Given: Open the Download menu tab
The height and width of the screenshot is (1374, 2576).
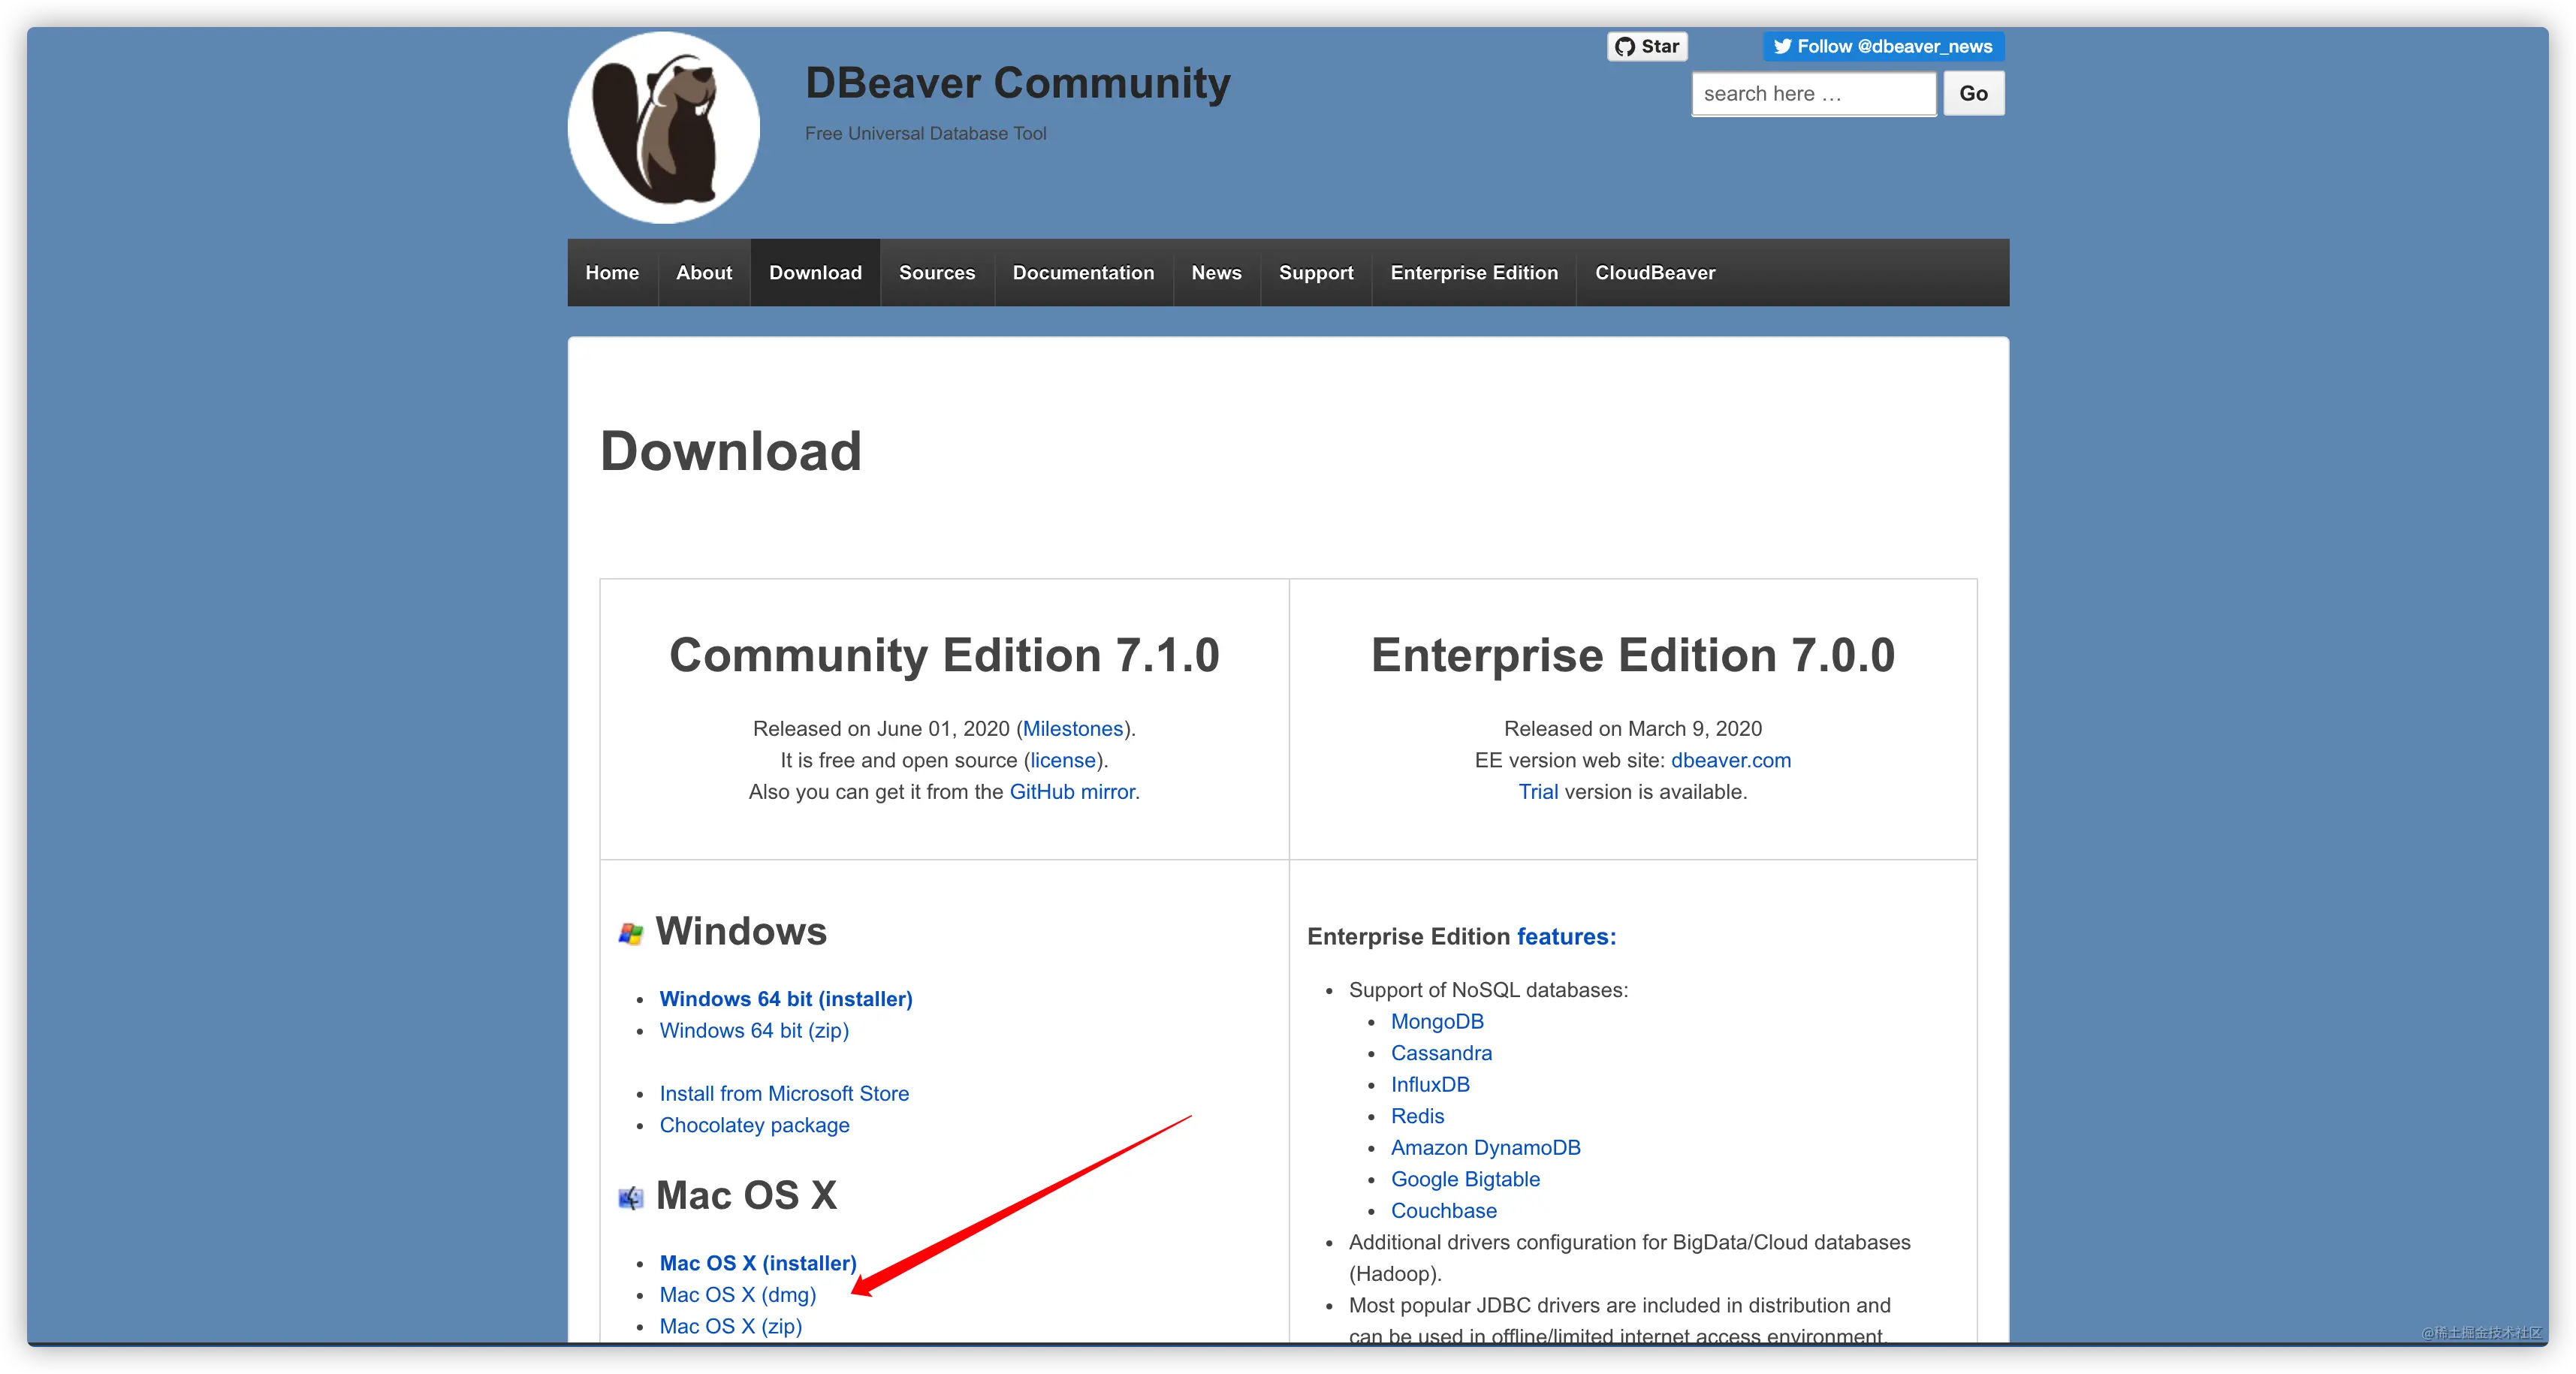Looking at the screenshot, I should tap(815, 272).
